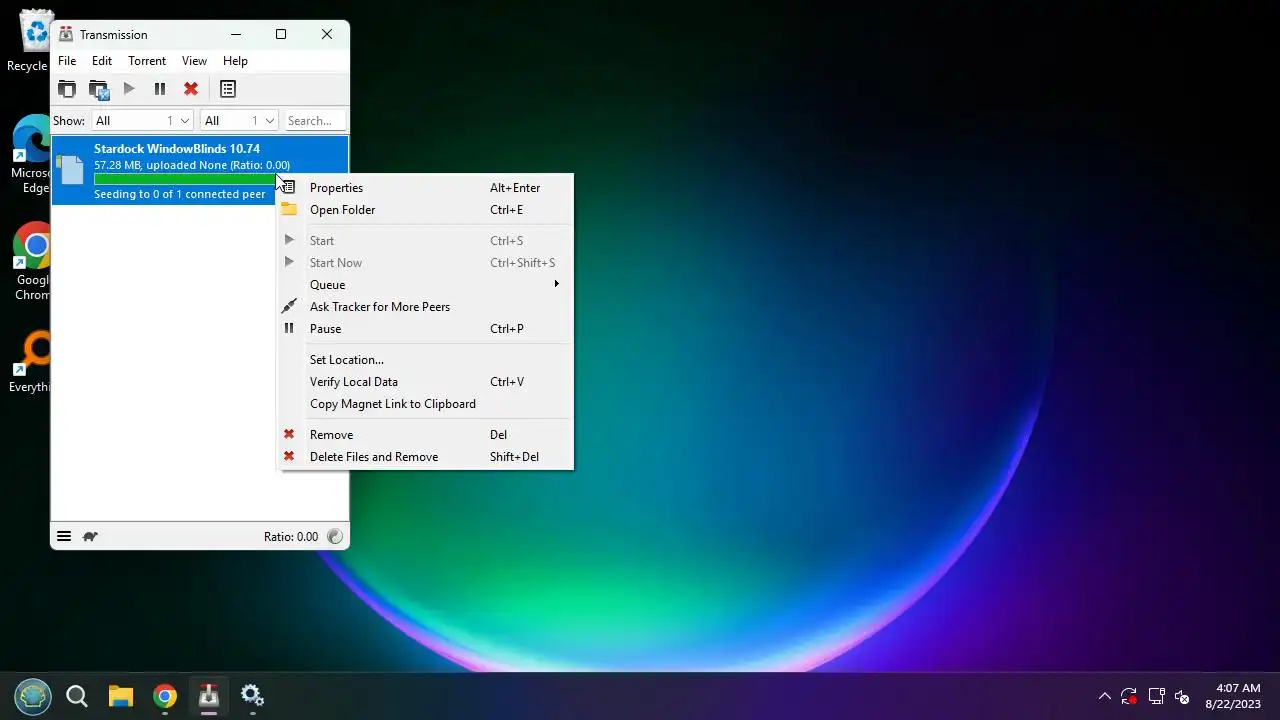
Task: Click the folder icon beside Open Folder
Action: pos(289,210)
